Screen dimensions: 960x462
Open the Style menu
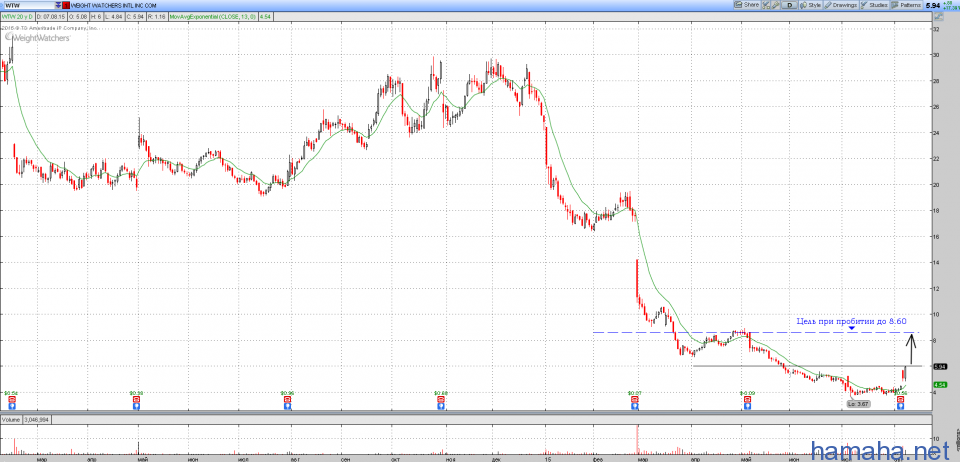(811, 5)
